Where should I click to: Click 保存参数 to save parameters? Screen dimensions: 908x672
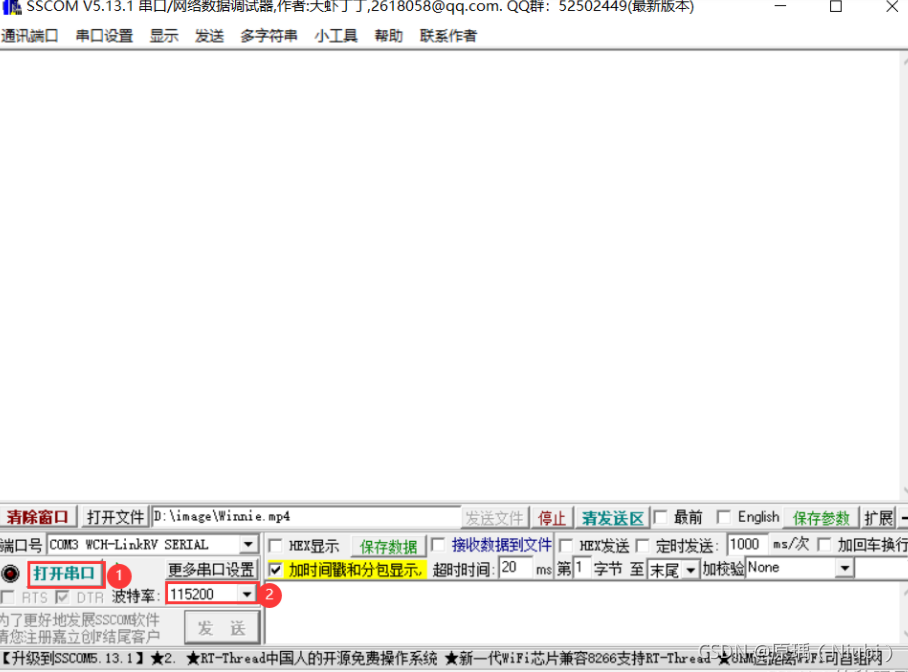click(x=820, y=517)
